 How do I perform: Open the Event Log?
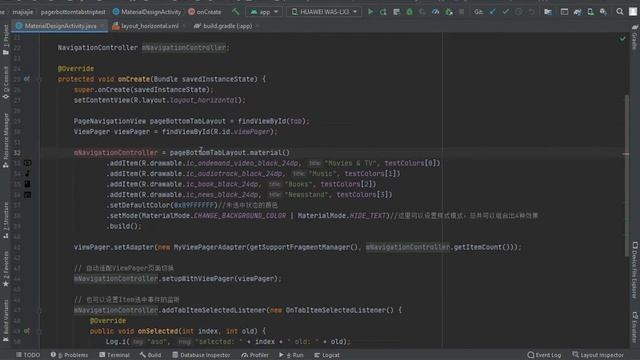(x=544, y=355)
